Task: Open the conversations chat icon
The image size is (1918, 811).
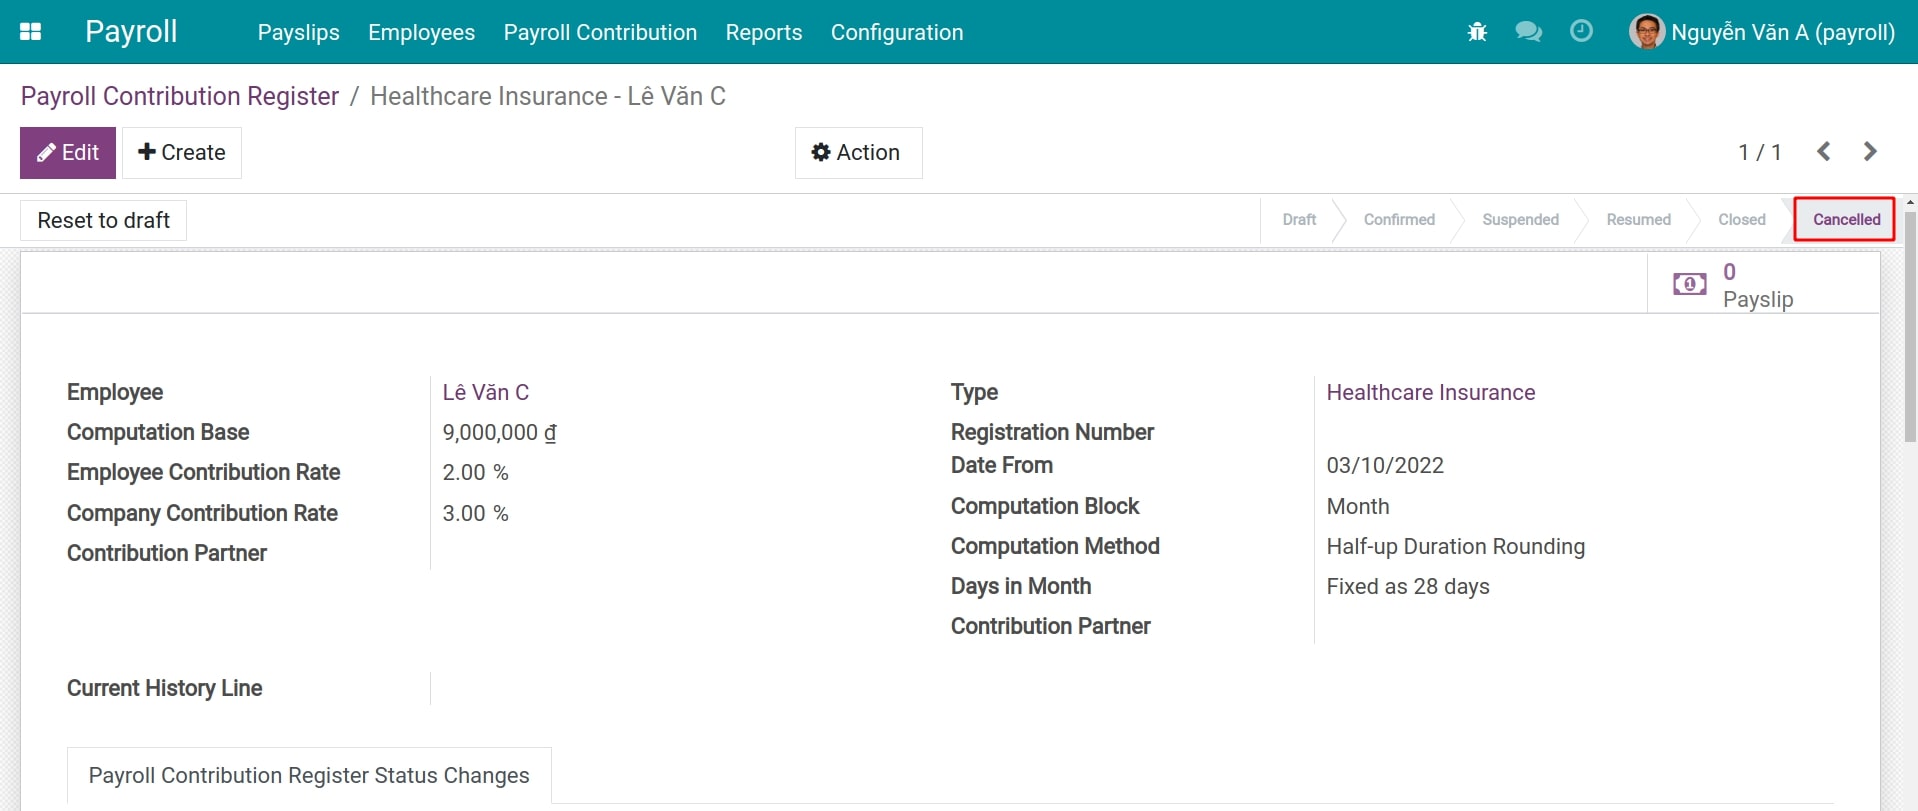Action: coord(1528,32)
